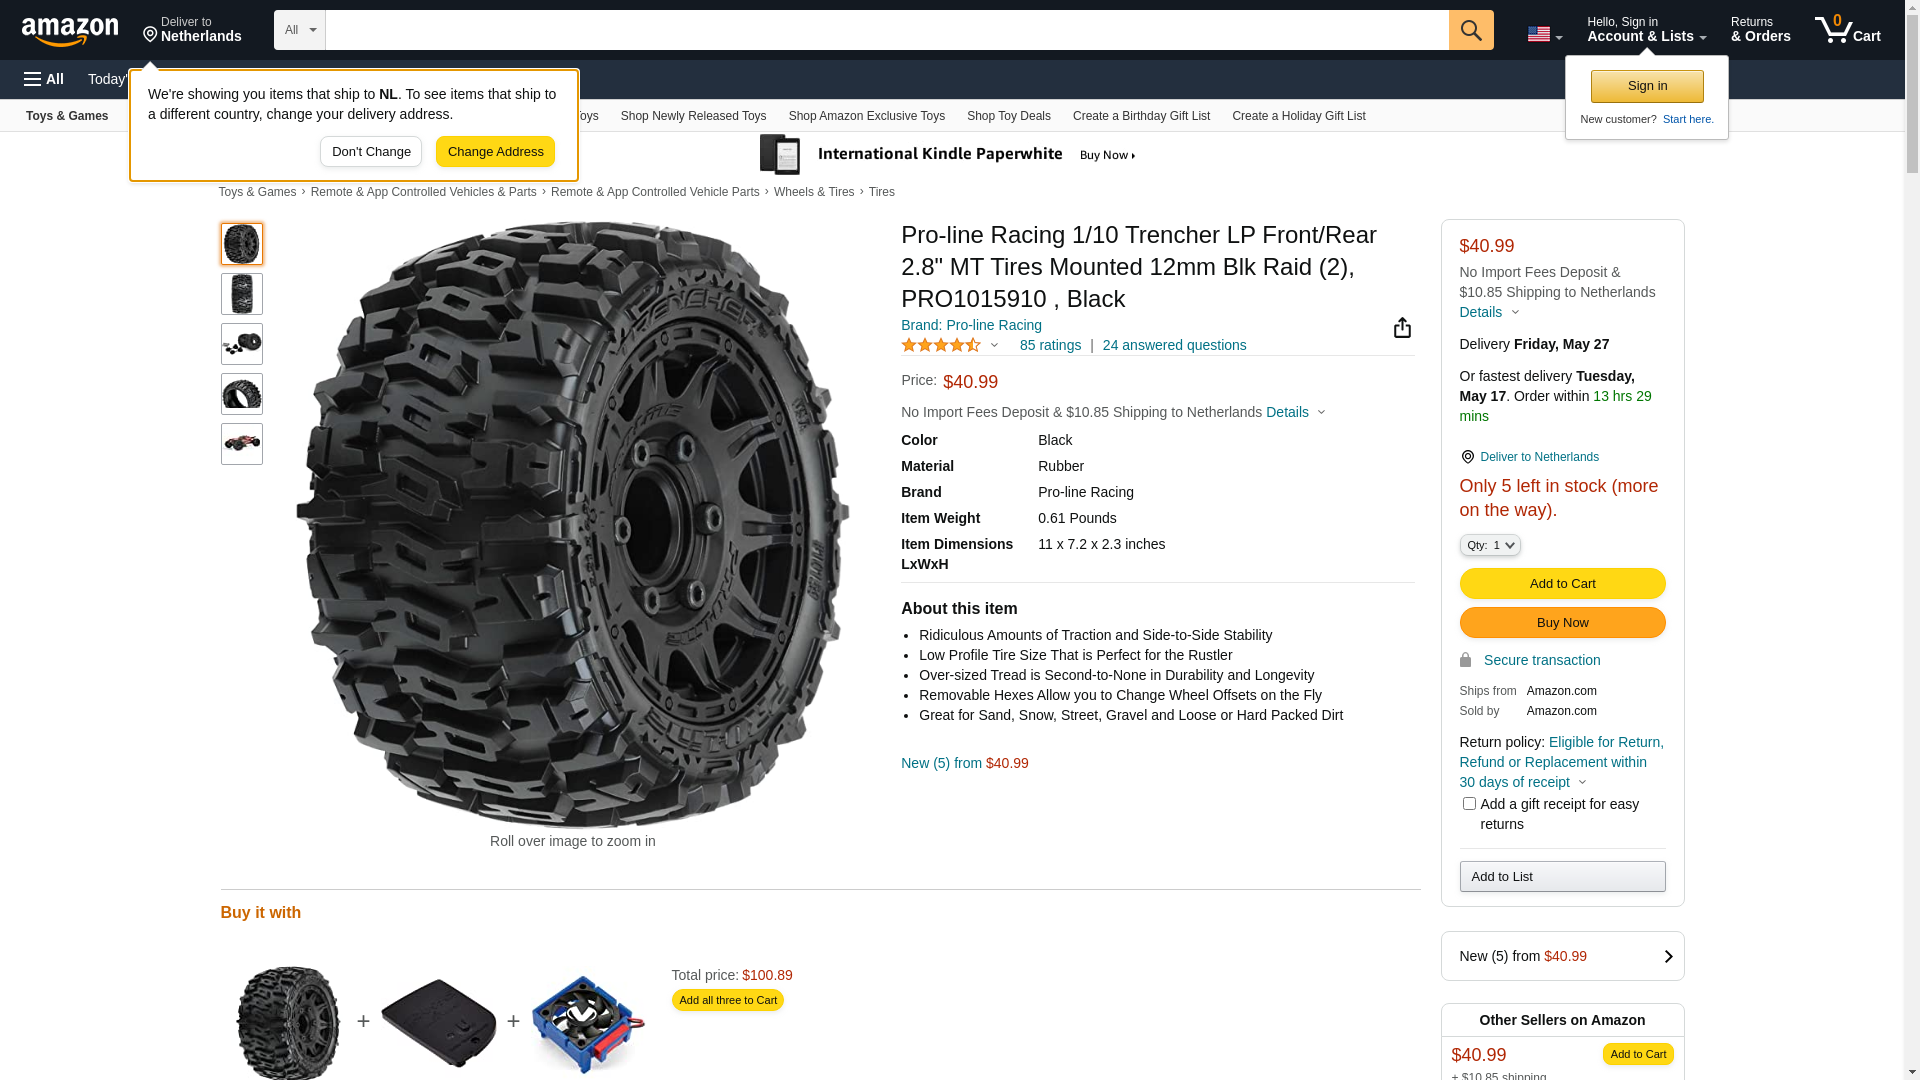
Task: Click the Change Address button
Action: pos(495,152)
